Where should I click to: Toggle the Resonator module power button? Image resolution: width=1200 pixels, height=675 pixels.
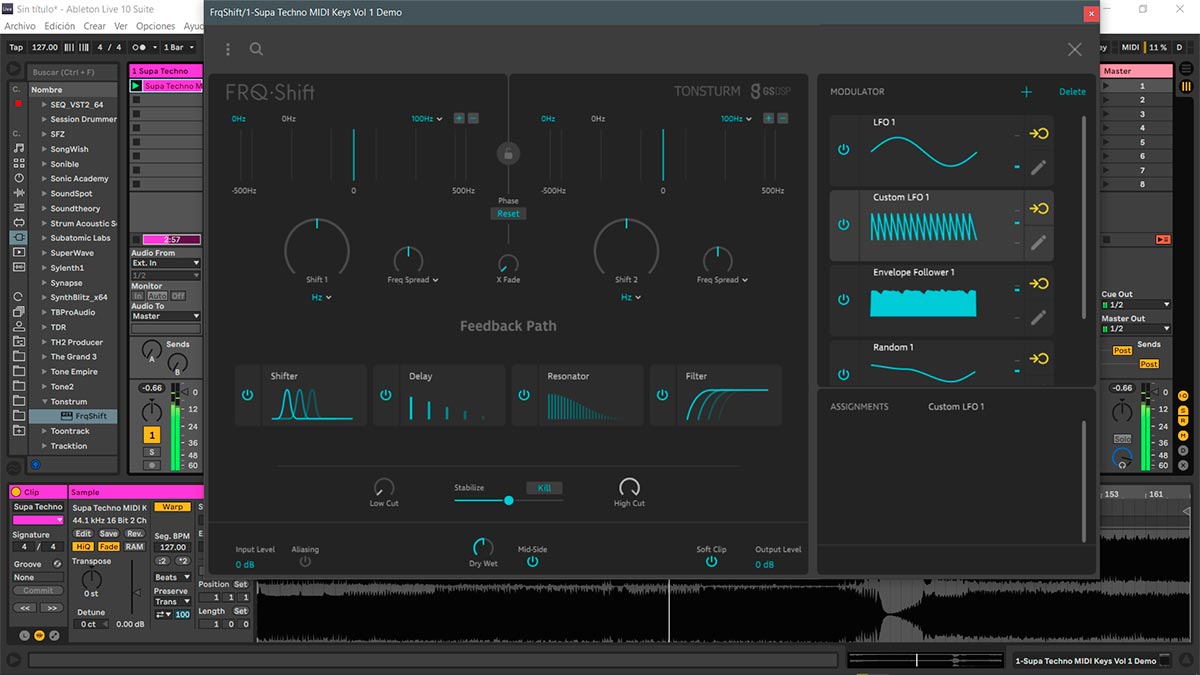coord(523,395)
